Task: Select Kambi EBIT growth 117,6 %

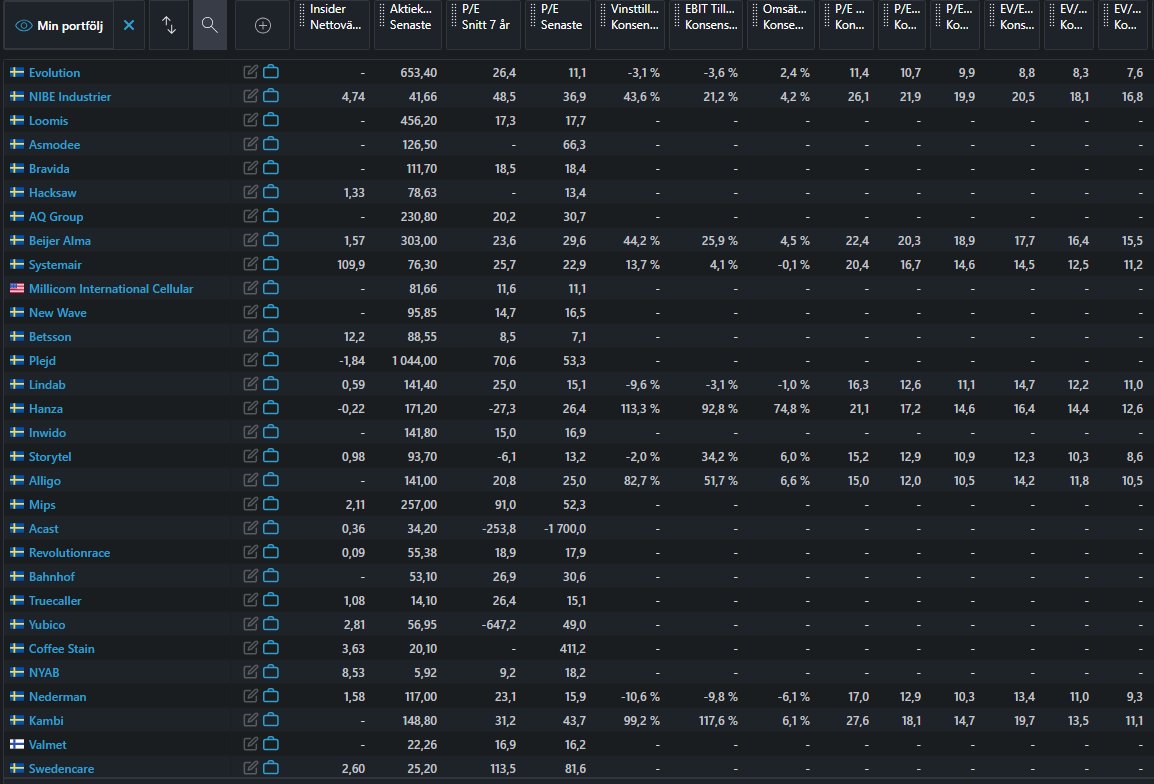Action: [718, 721]
